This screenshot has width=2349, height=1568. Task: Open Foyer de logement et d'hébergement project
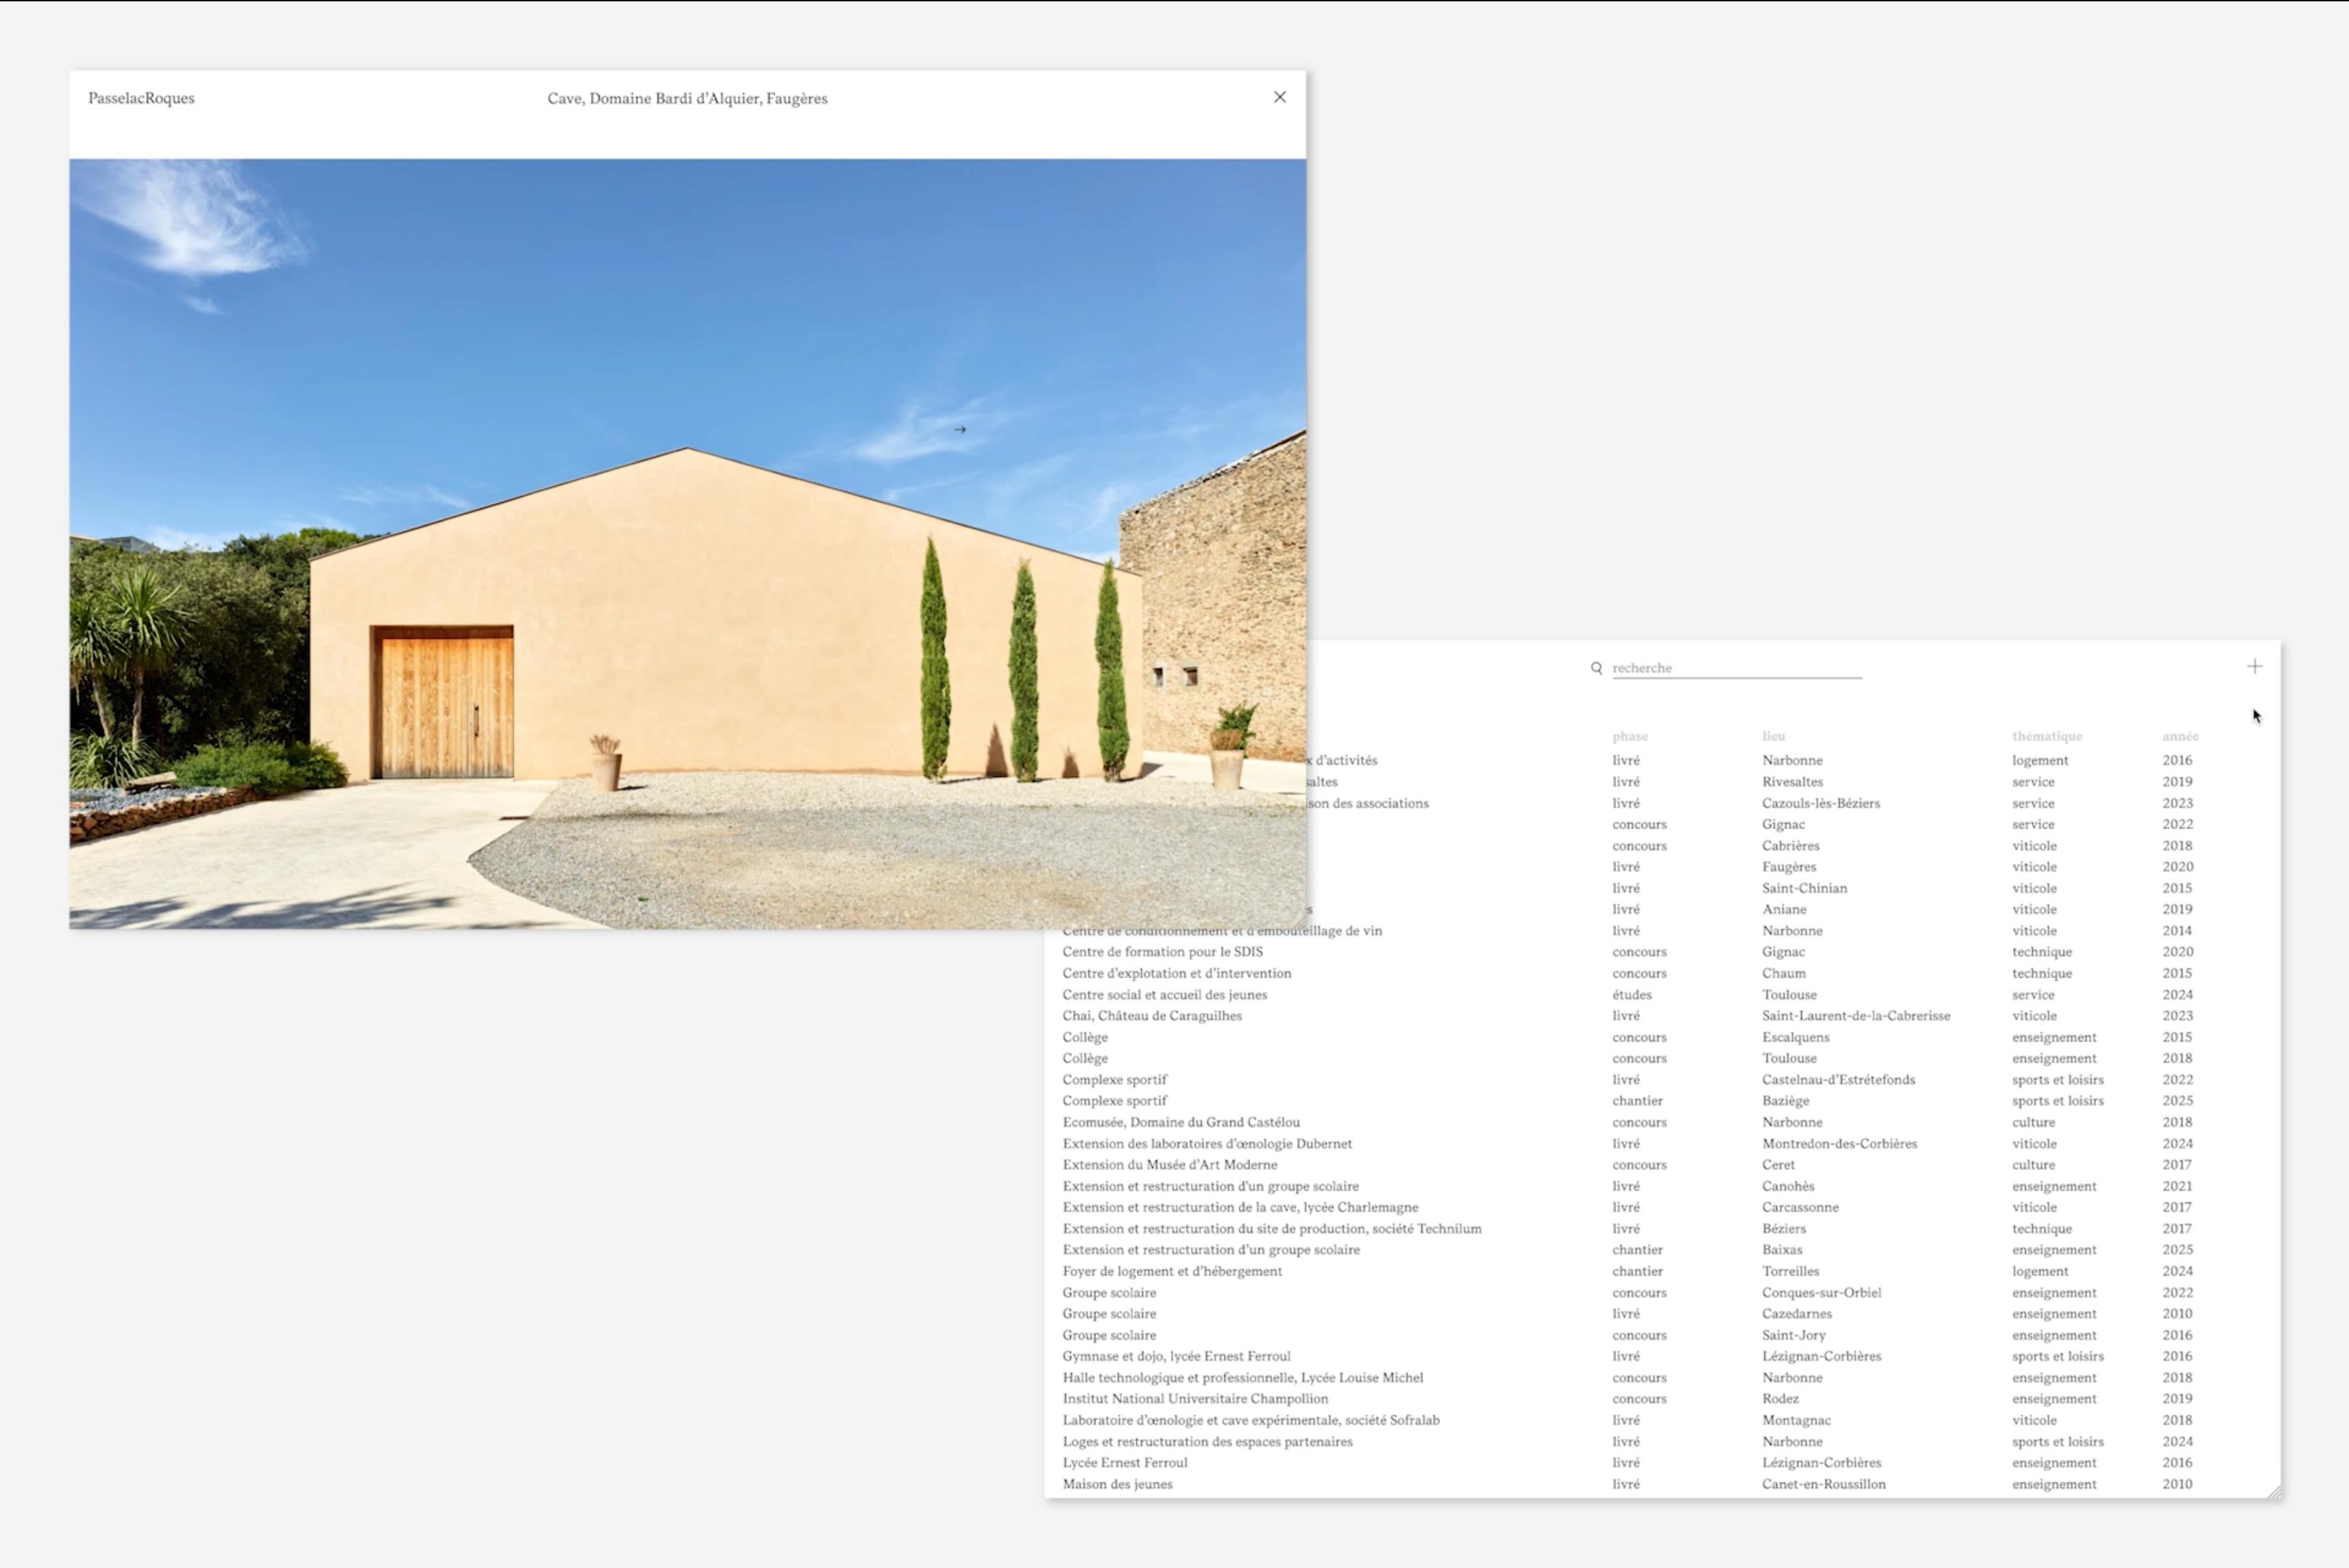pyautogui.click(x=1171, y=1271)
